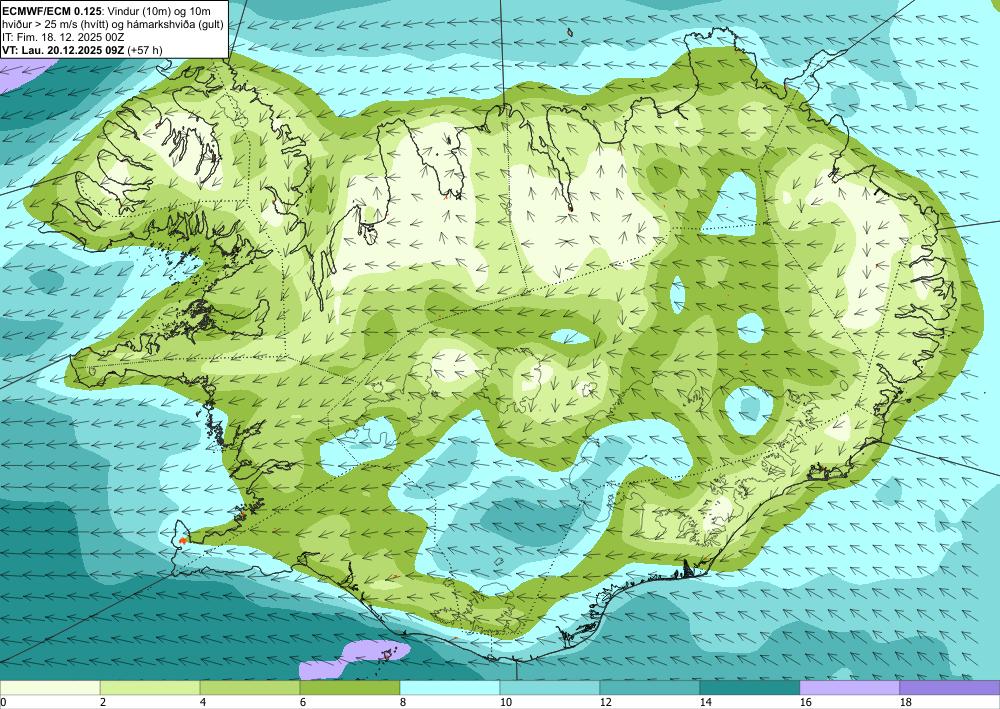This screenshot has height=709, width=1000.
Task: Click the scale label '0'
Action: [3, 702]
